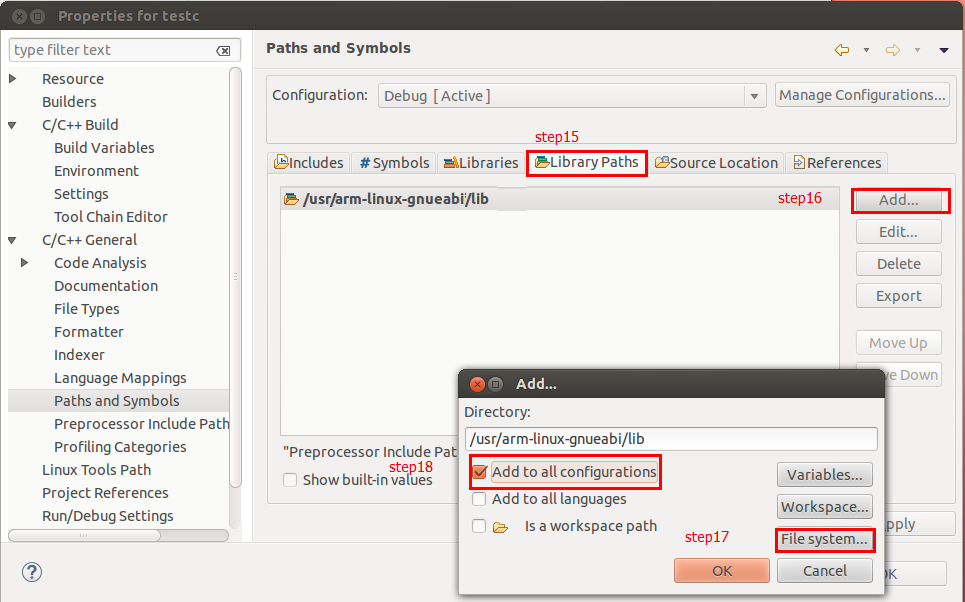Toggle Show built-in values checkbox
965x602 pixels.
(290, 480)
